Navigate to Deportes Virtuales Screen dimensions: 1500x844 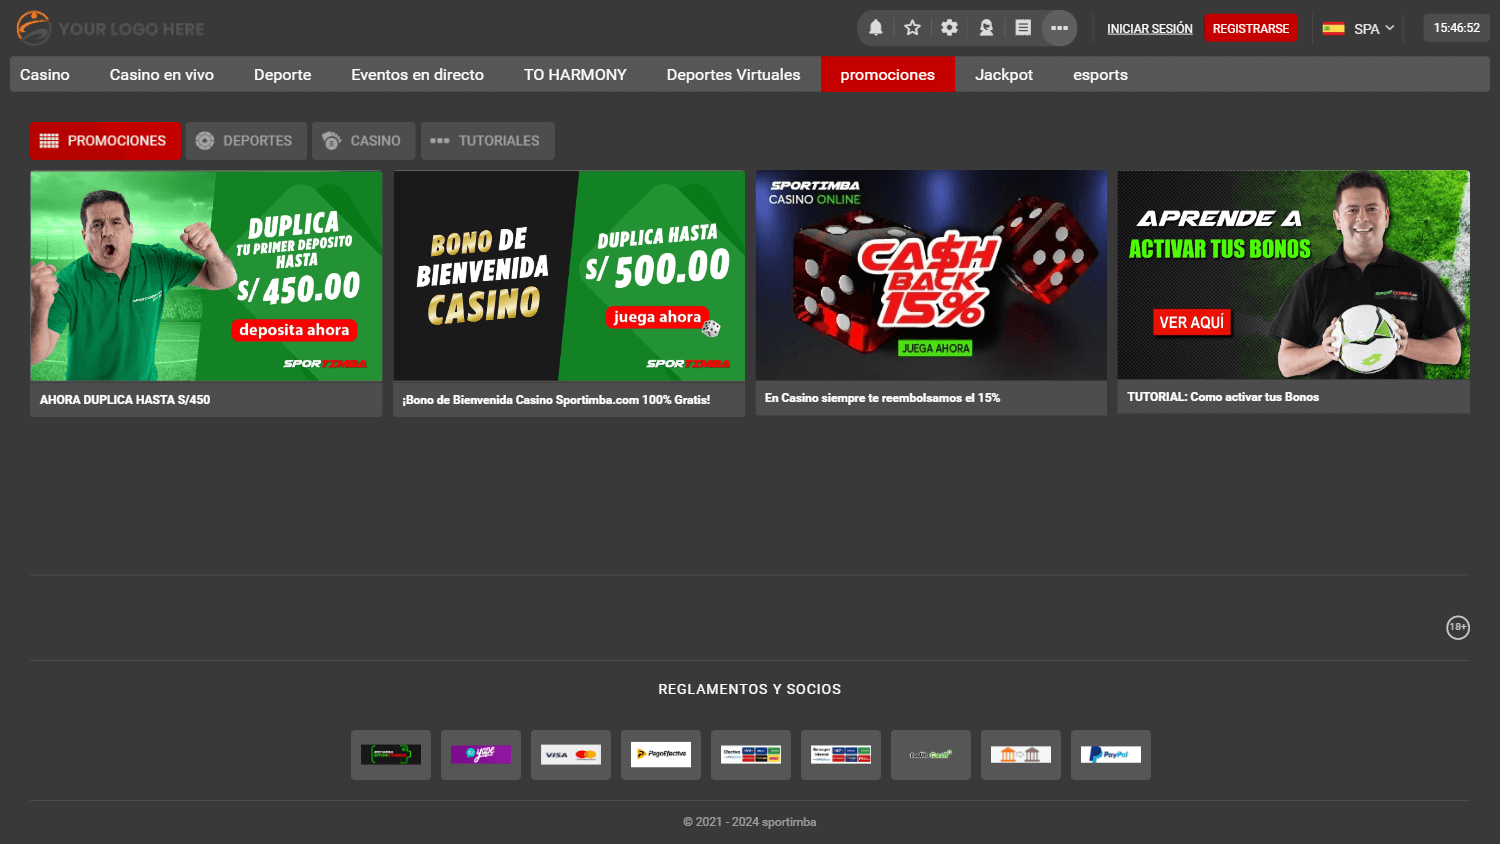point(734,74)
